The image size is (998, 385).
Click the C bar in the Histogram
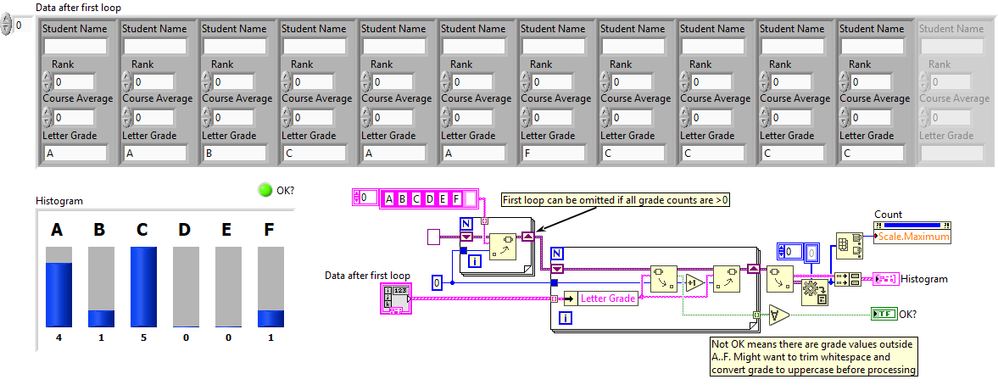(x=143, y=287)
